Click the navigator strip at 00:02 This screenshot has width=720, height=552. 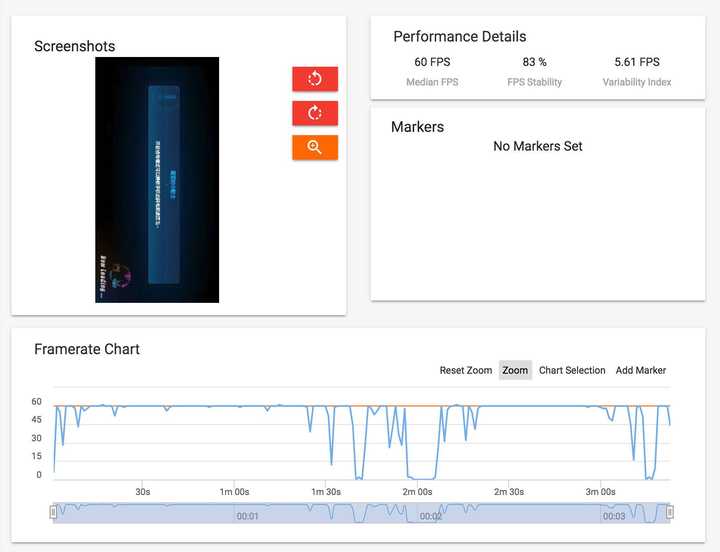[x=431, y=516]
